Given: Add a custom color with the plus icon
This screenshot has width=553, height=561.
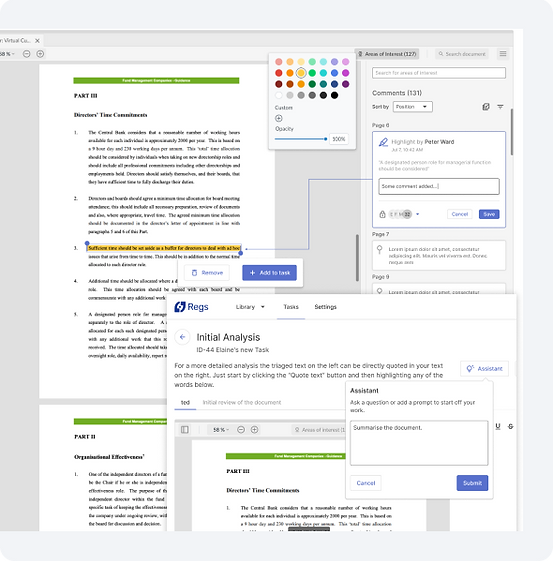Looking at the screenshot, I should pyautogui.click(x=279, y=118).
